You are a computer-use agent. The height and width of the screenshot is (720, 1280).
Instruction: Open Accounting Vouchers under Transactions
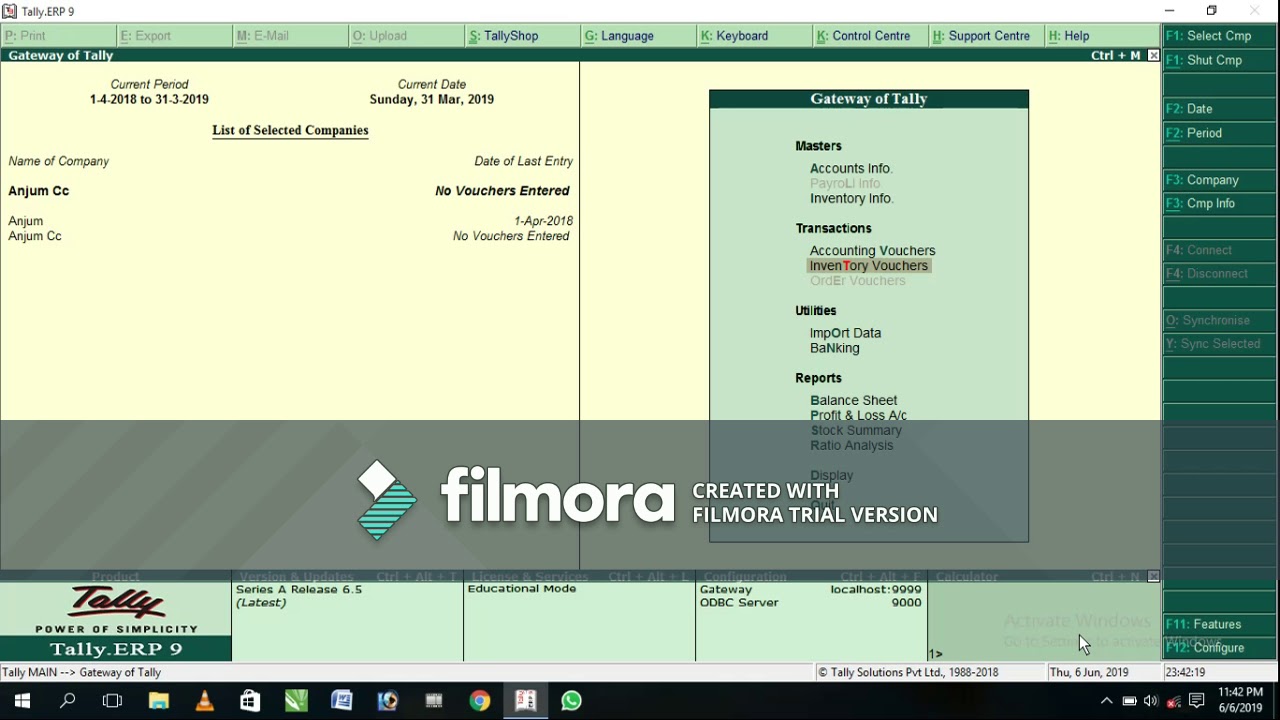(x=872, y=251)
